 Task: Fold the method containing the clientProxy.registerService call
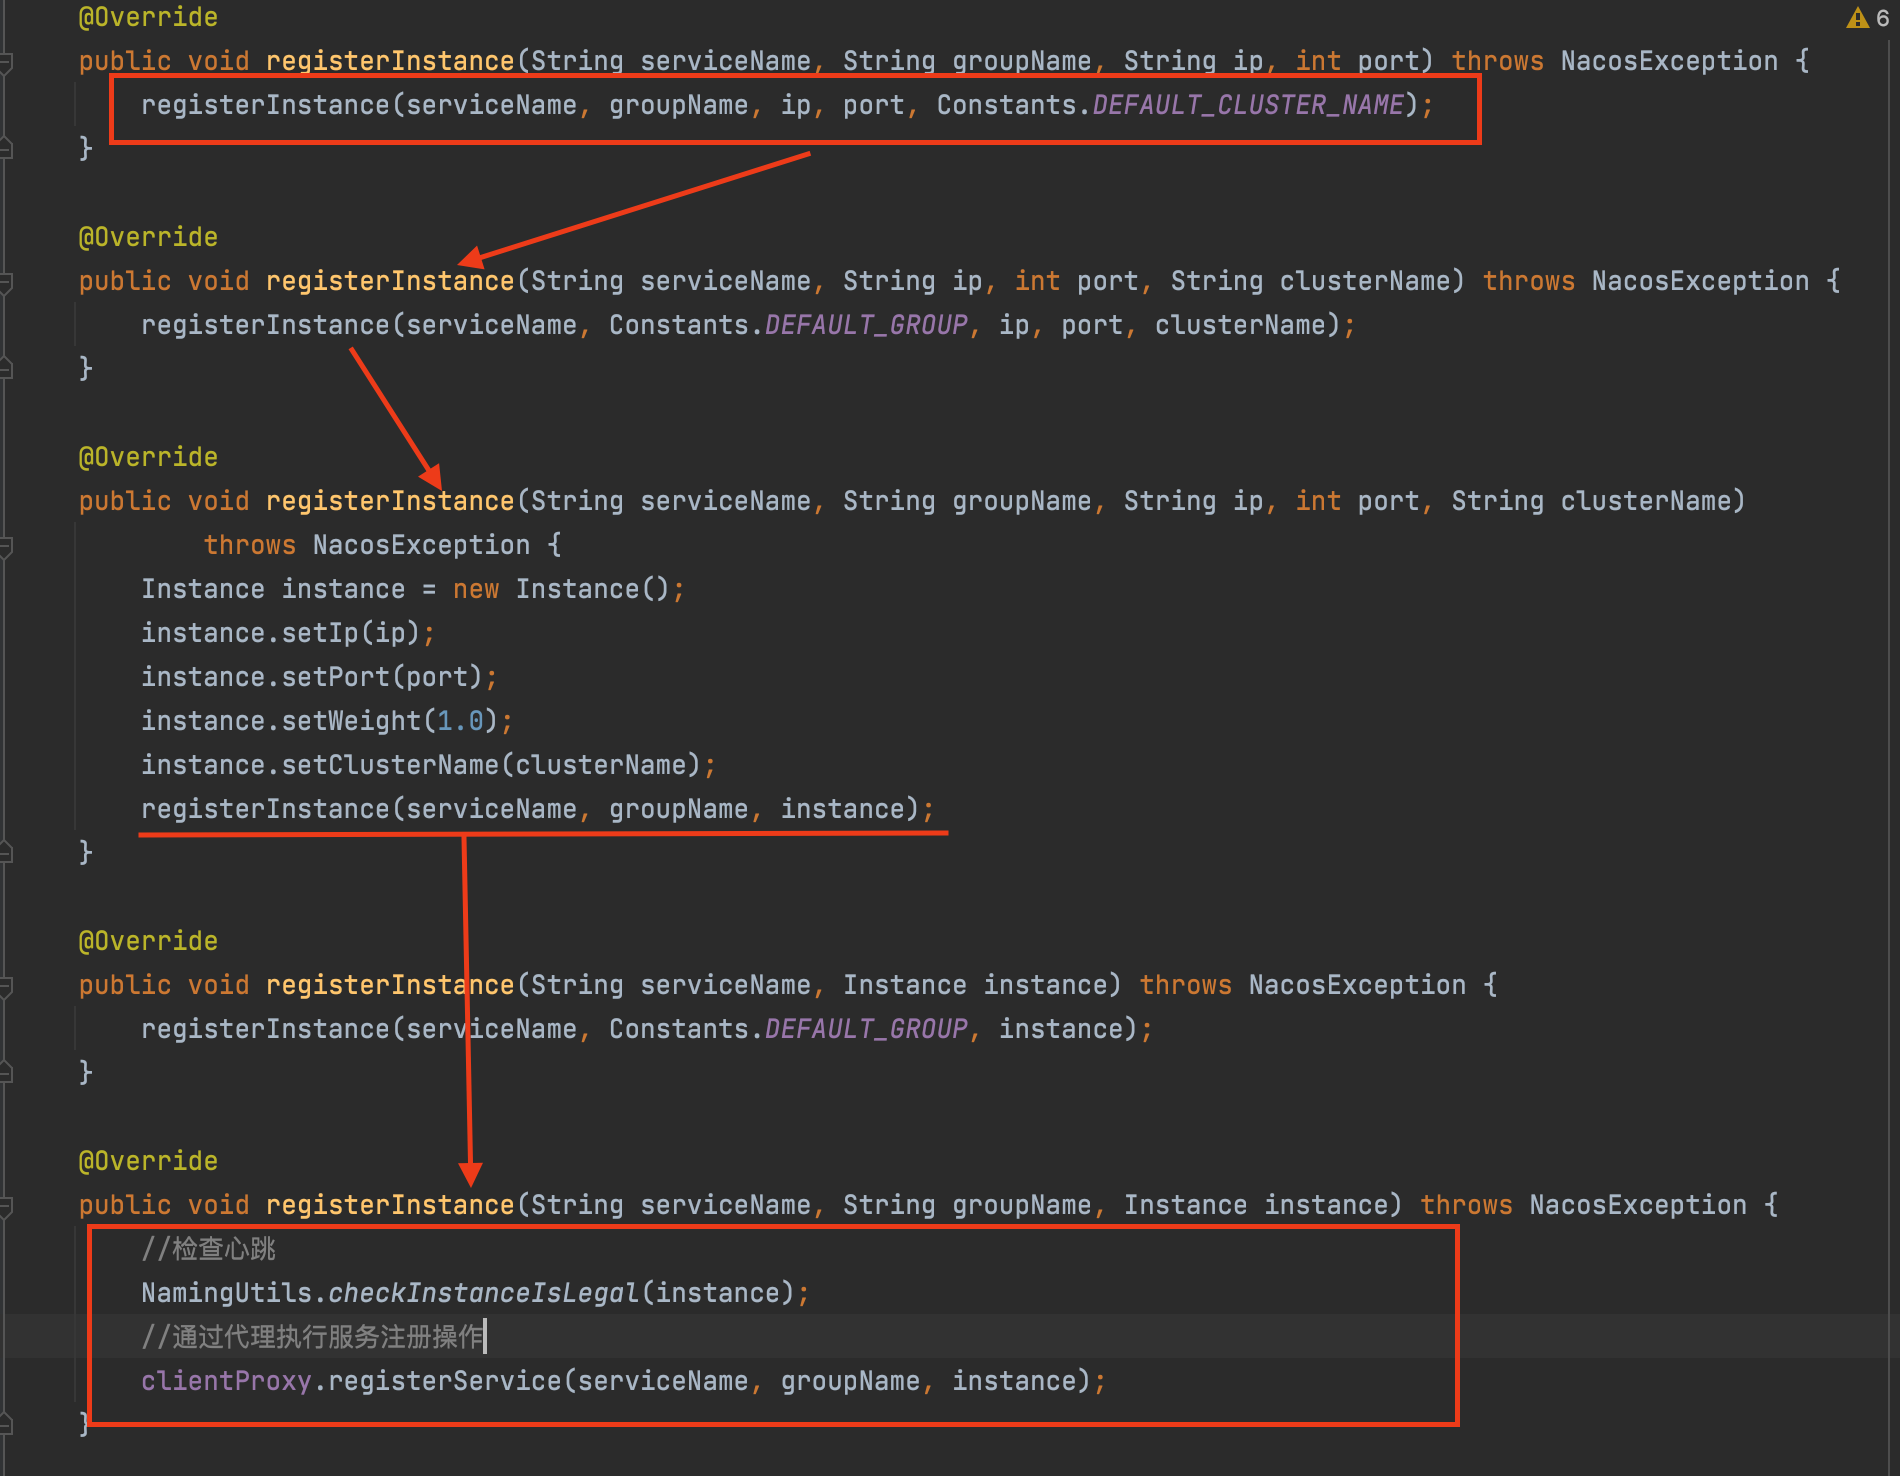point(6,1207)
